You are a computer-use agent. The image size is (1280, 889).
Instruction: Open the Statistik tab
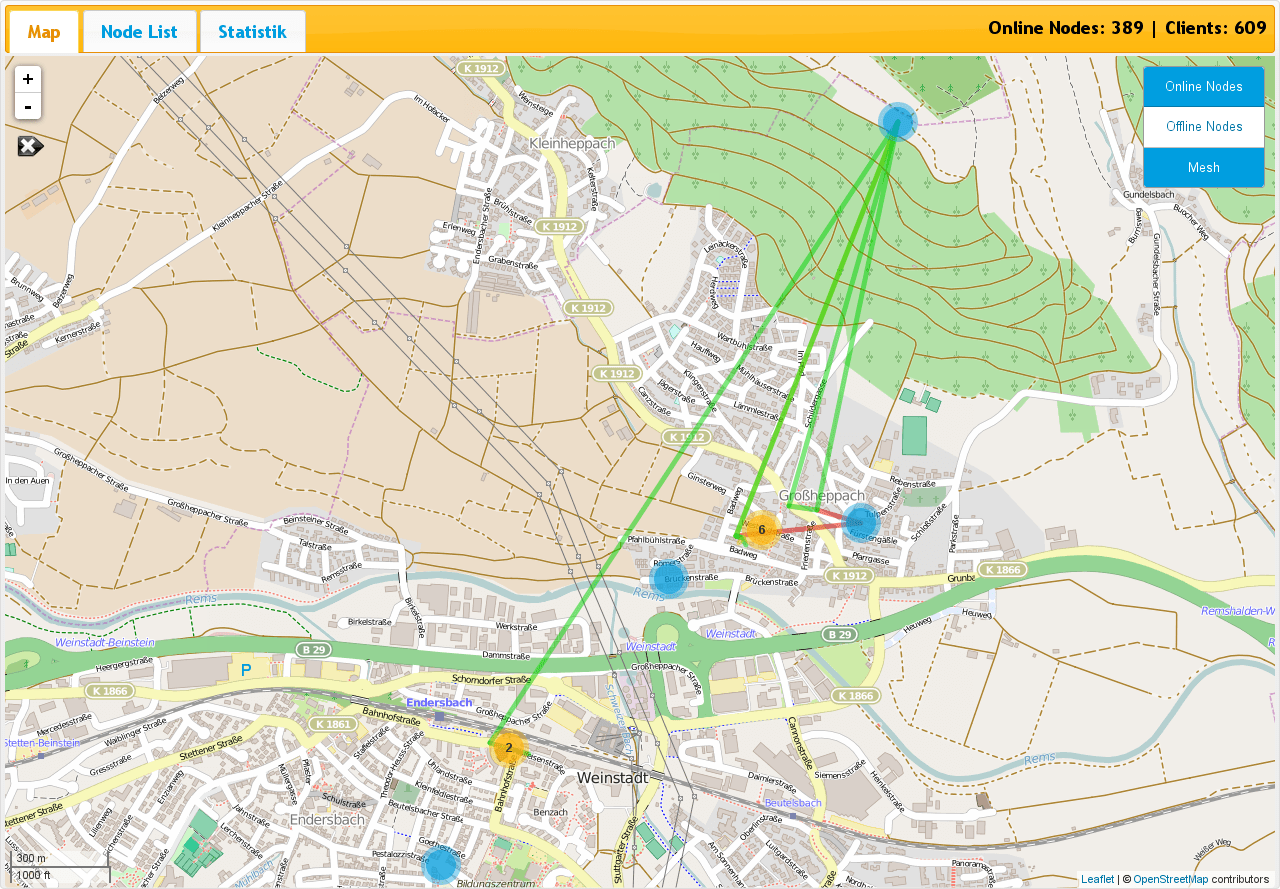point(252,31)
